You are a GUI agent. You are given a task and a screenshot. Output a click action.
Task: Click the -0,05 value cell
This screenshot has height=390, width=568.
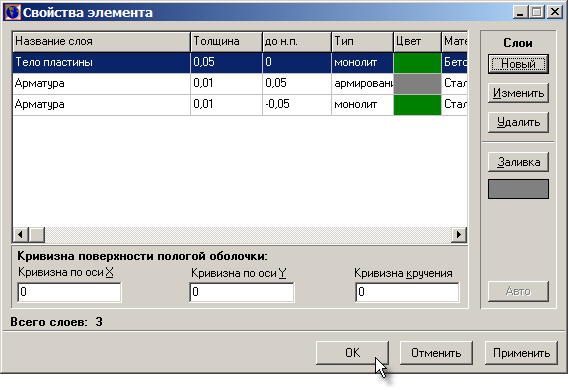[297, 105]
